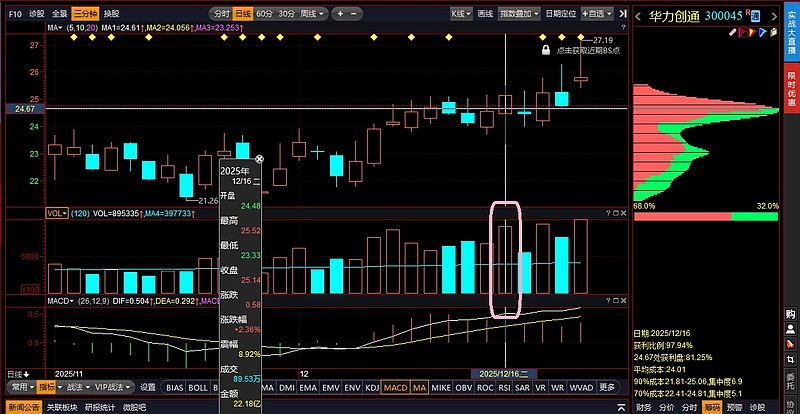
Task: Open the help question mark on MA row
Action: point(623,27)
